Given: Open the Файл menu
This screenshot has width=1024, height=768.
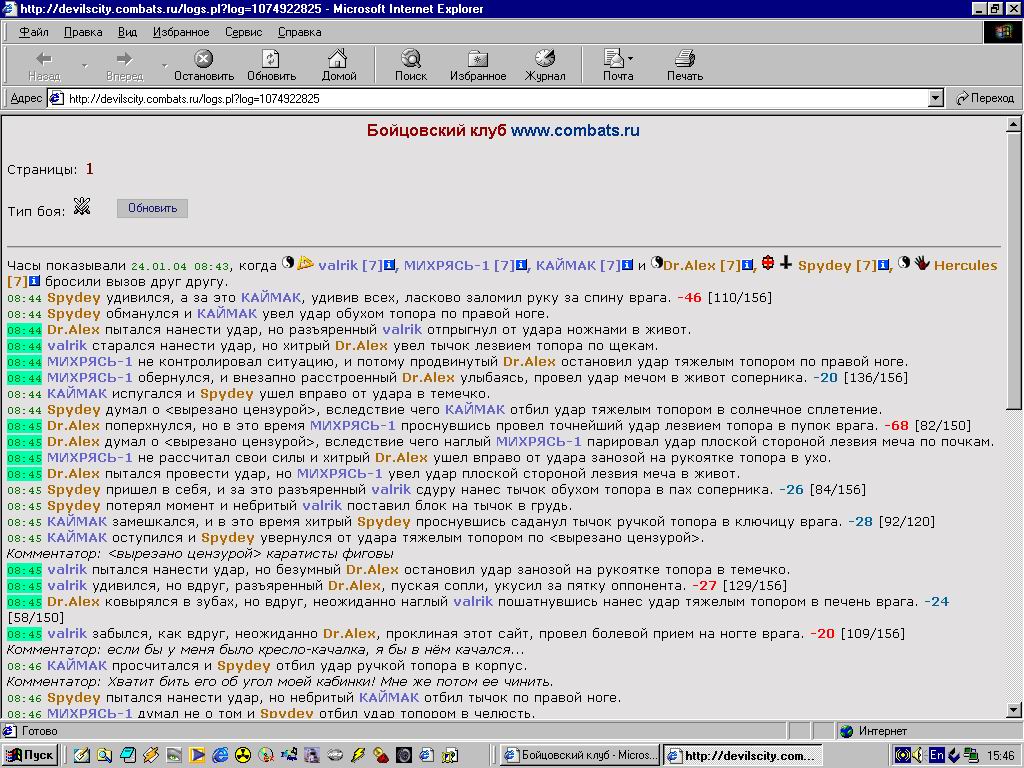Looking at the screenshot, I should (33, 32).
